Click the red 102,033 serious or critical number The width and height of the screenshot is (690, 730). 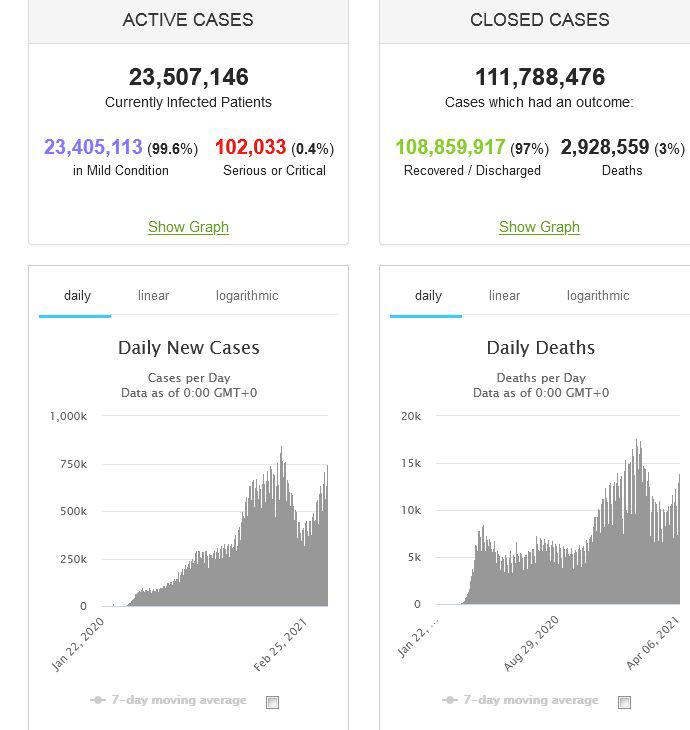click(x=250, y=148)
